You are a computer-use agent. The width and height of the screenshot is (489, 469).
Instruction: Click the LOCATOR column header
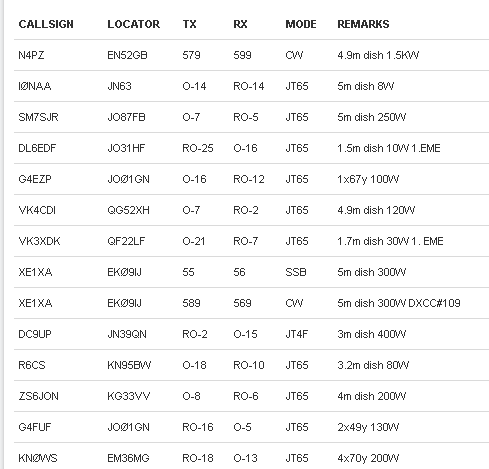tap(134, 24)
